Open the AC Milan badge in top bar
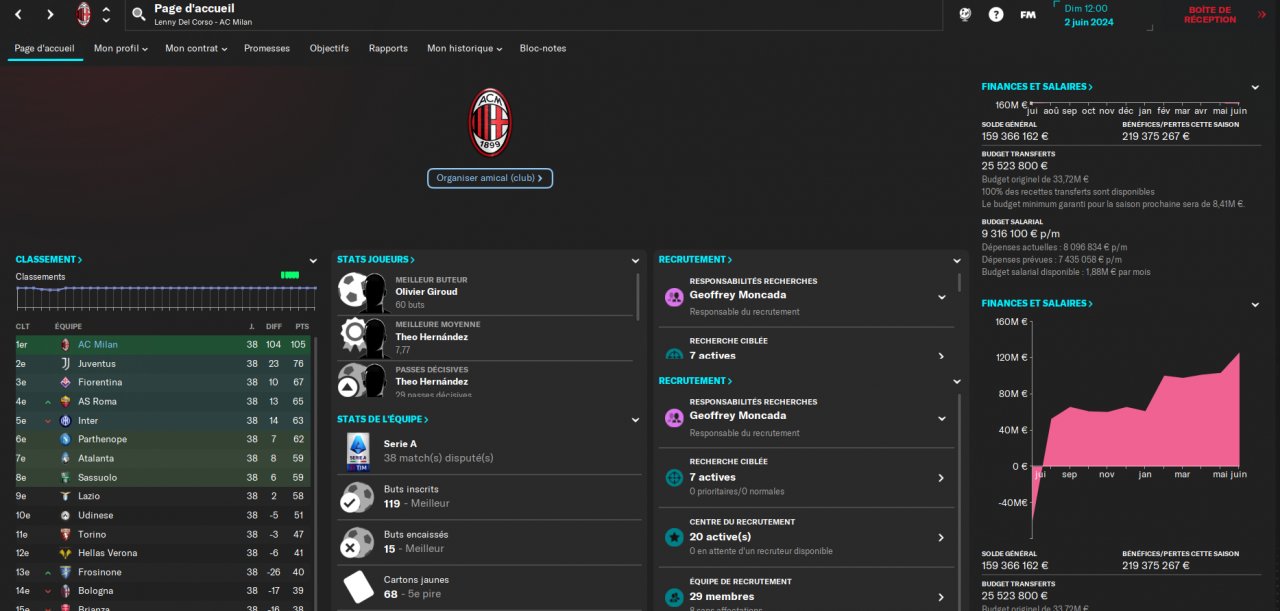 (84, 14)
